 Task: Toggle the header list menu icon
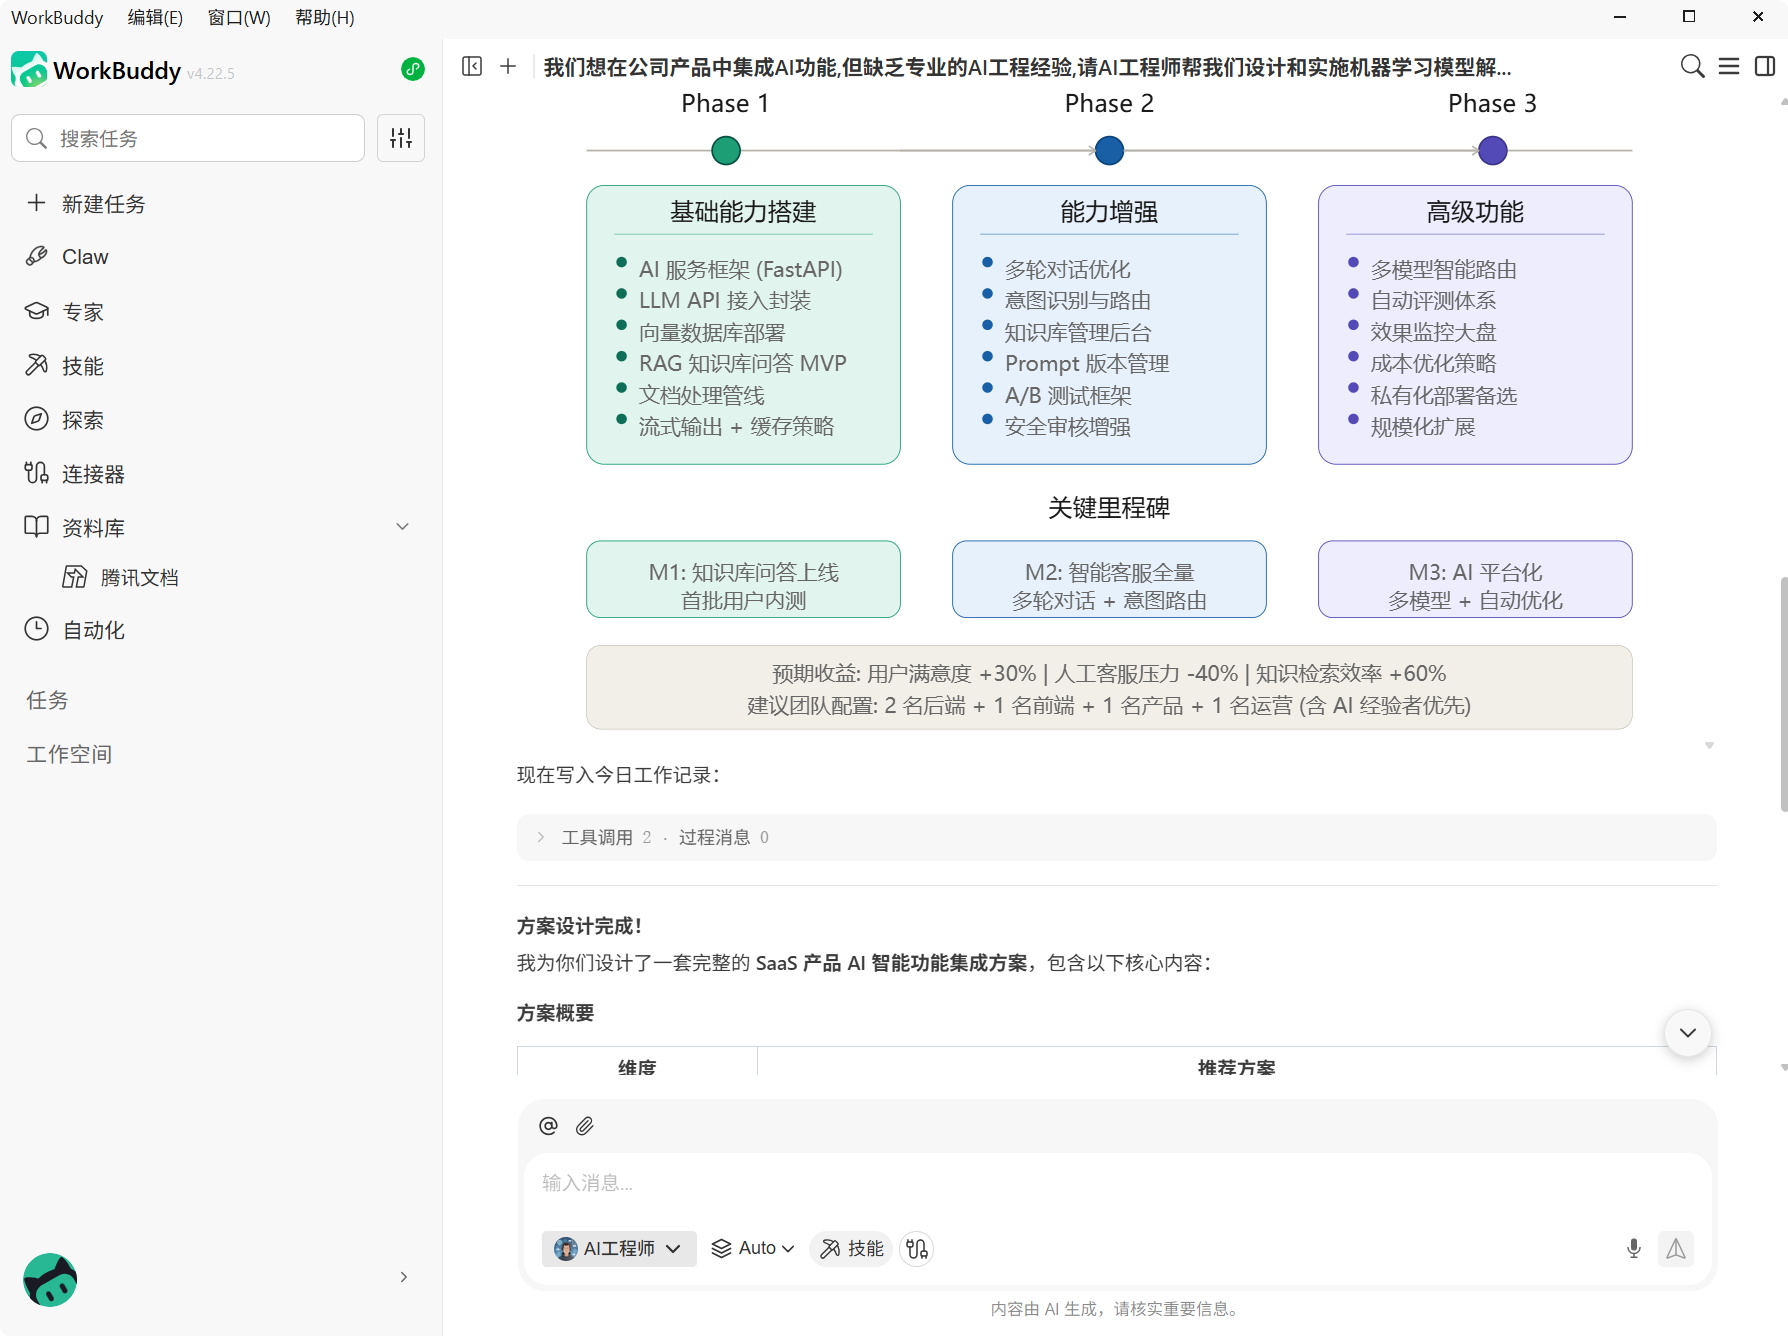tap(1729, 66)
